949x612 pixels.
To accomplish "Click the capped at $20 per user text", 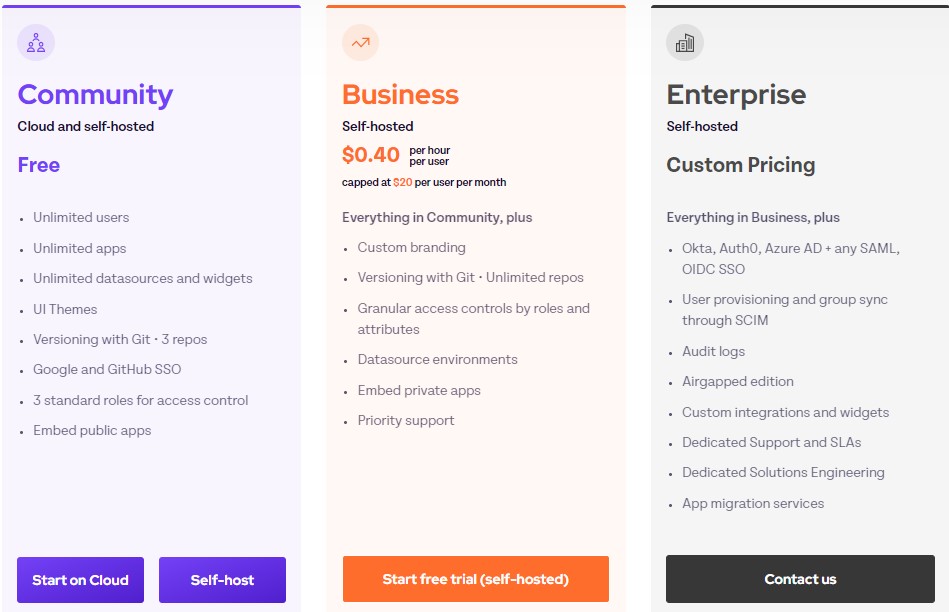I will [424, 182].
